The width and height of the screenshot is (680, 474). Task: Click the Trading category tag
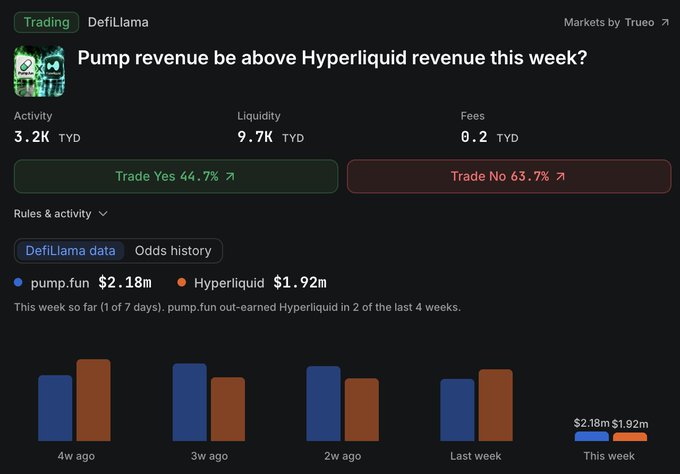coord(46,23)
